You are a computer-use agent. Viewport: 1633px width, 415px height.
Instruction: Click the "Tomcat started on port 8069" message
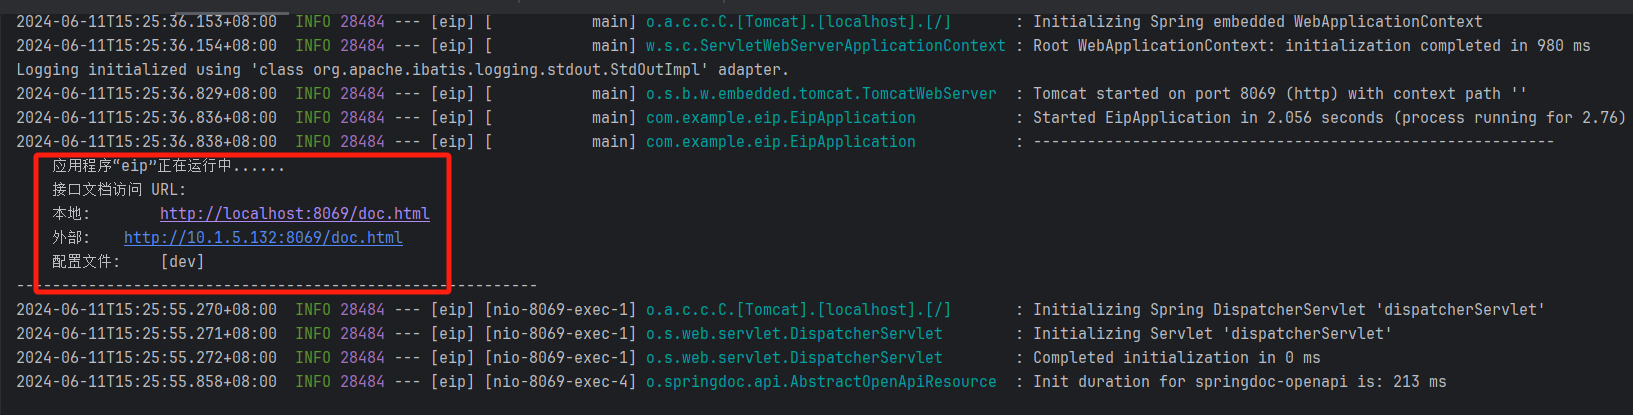pos(1279,94)
